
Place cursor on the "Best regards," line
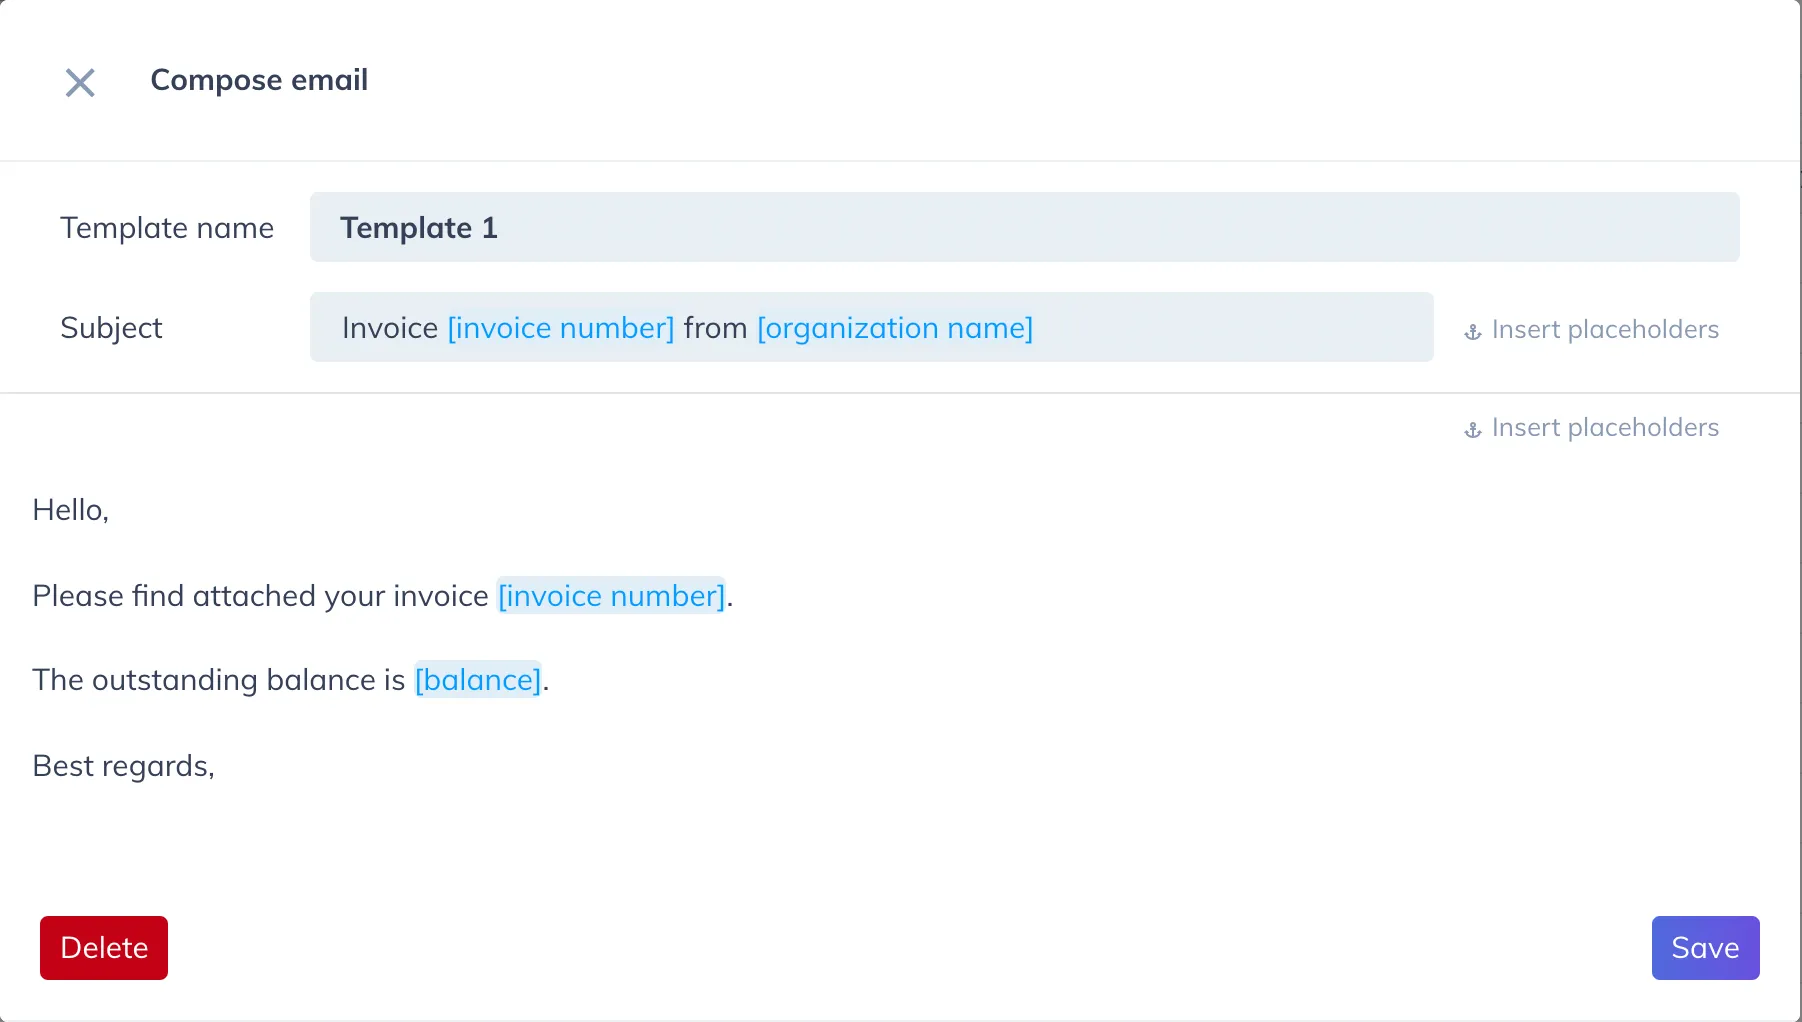[x=123, y=766]
